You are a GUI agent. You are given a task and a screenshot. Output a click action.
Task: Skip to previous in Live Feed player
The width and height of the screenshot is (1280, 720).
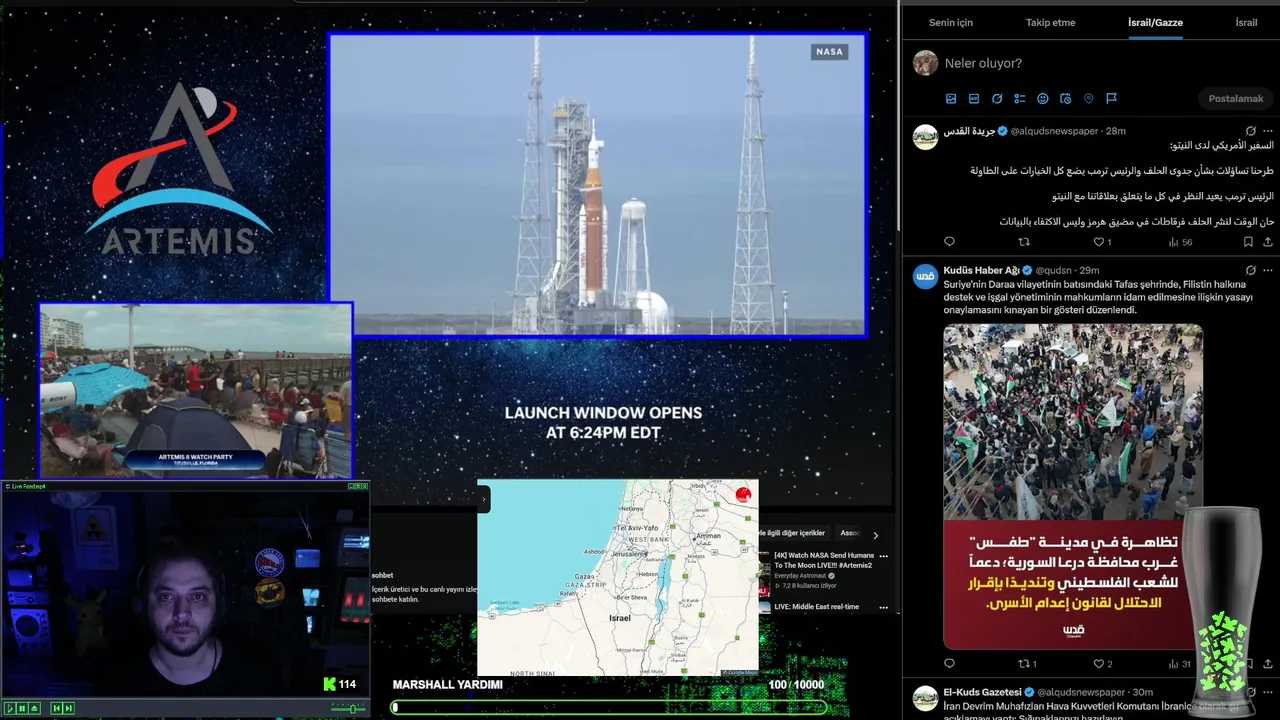56,708
